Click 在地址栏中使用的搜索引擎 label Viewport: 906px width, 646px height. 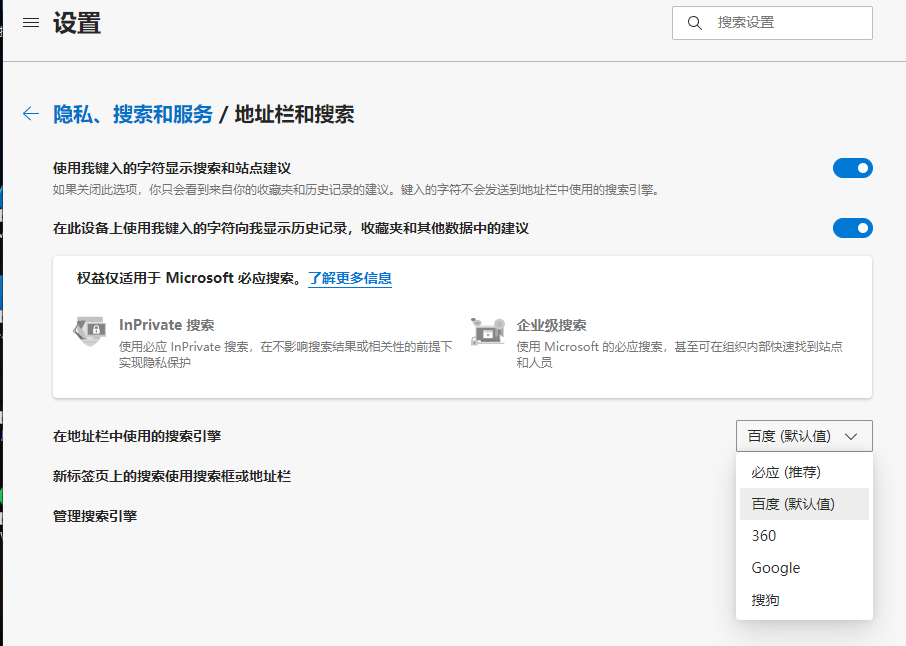pyautogui.click(x=137, y=436)
